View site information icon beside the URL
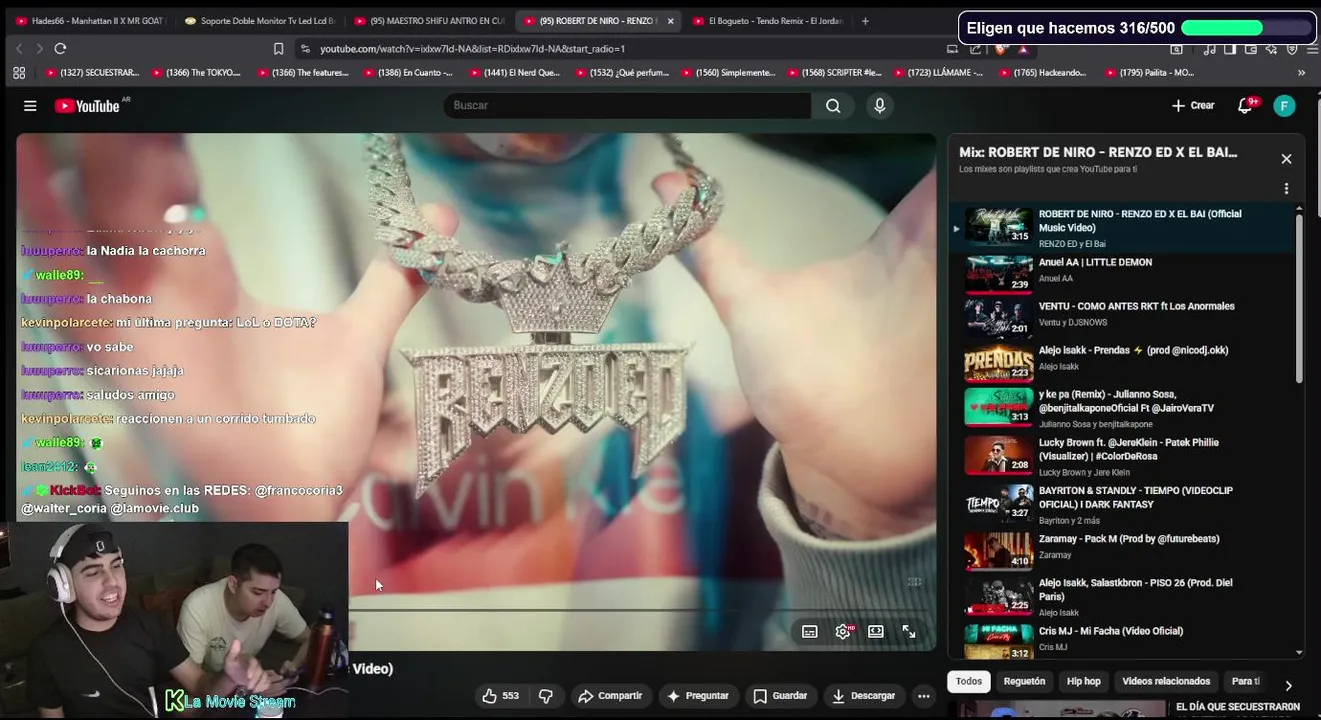This screenshot has height=720, width=1321. (x=305, y=48)
